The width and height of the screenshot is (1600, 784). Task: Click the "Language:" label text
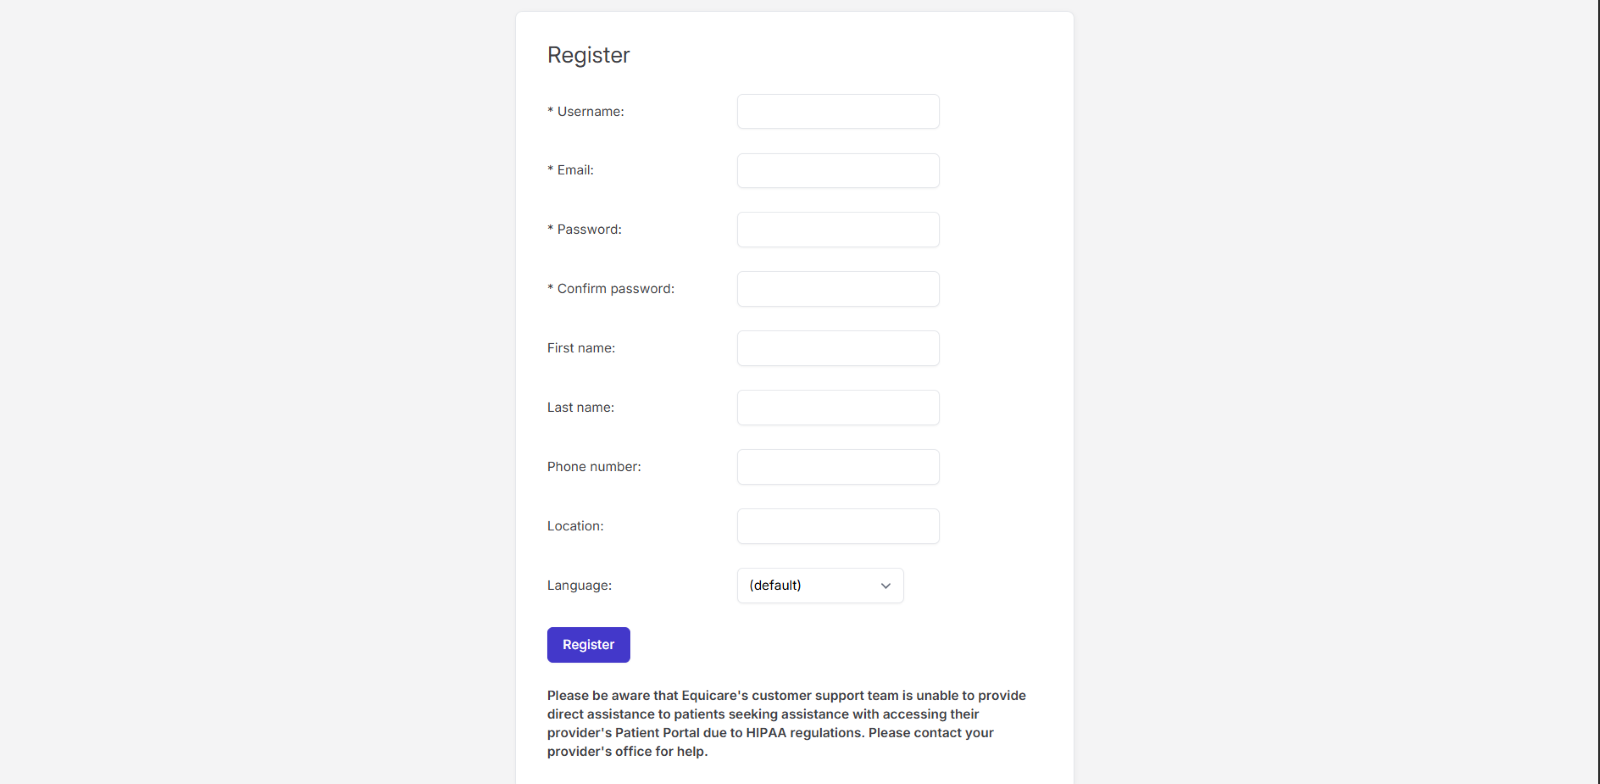[579, 586]
